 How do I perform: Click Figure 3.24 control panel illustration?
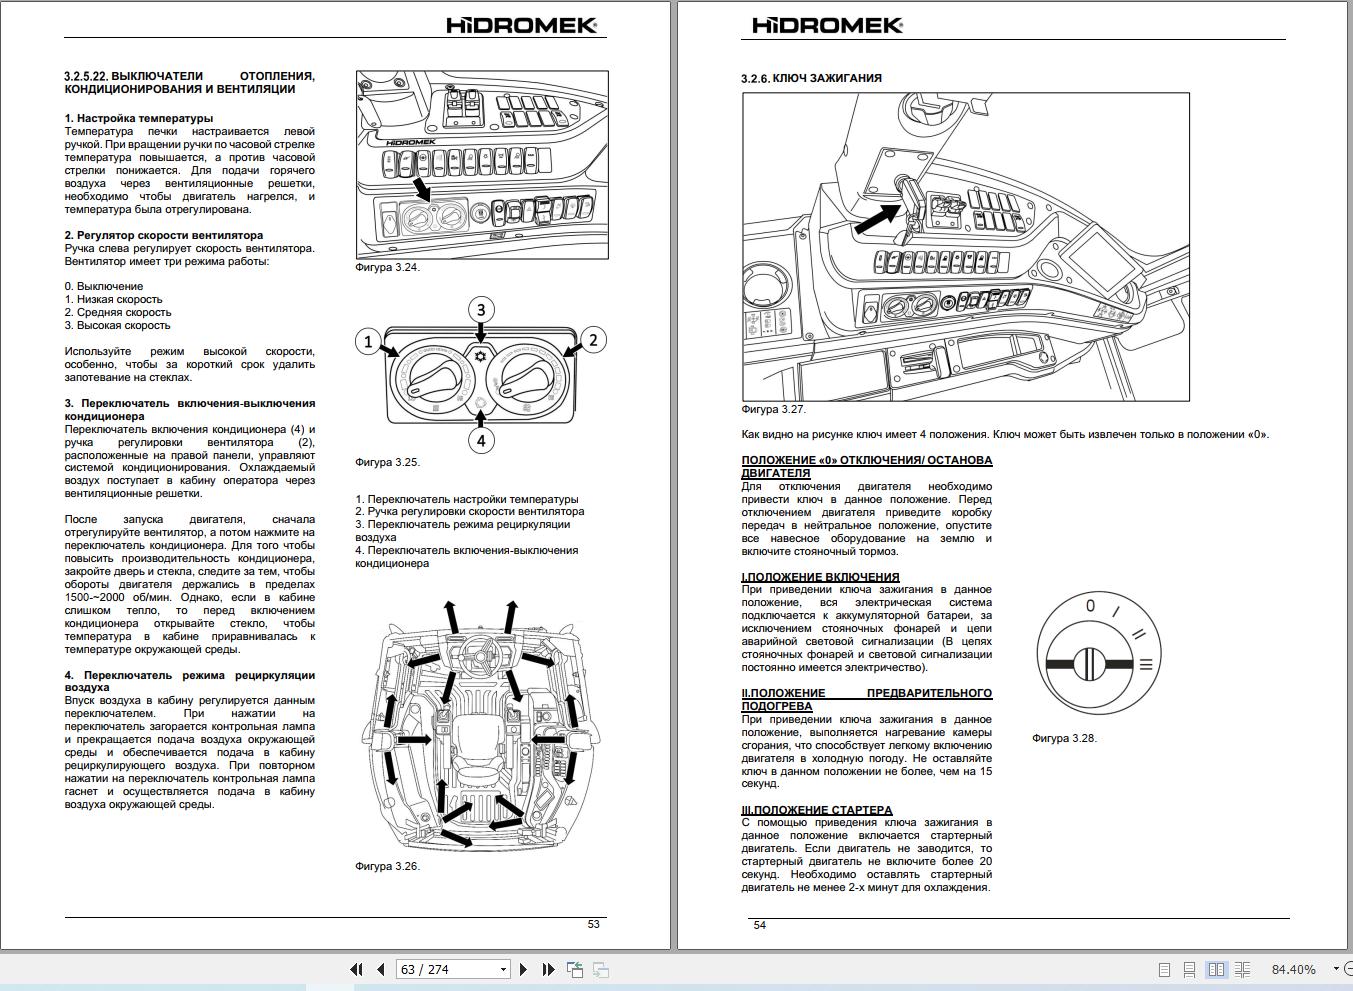click(482, 164)
